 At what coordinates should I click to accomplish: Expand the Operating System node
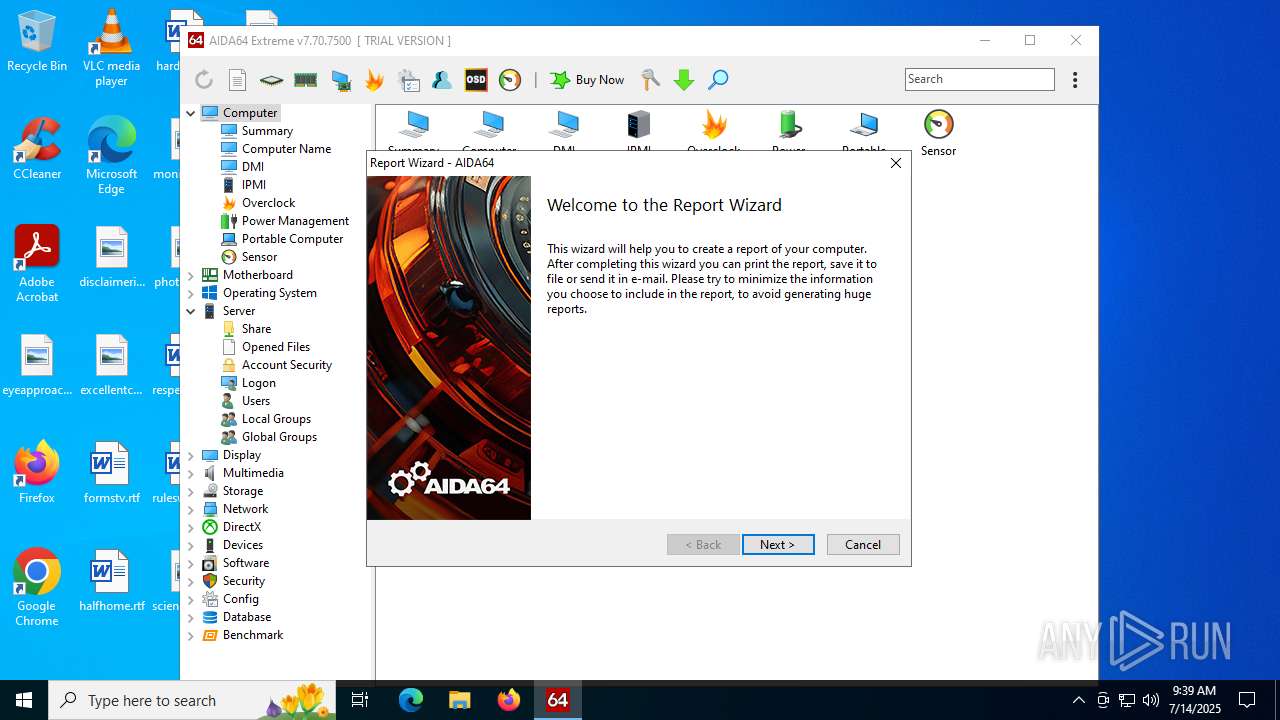[191, 293]
